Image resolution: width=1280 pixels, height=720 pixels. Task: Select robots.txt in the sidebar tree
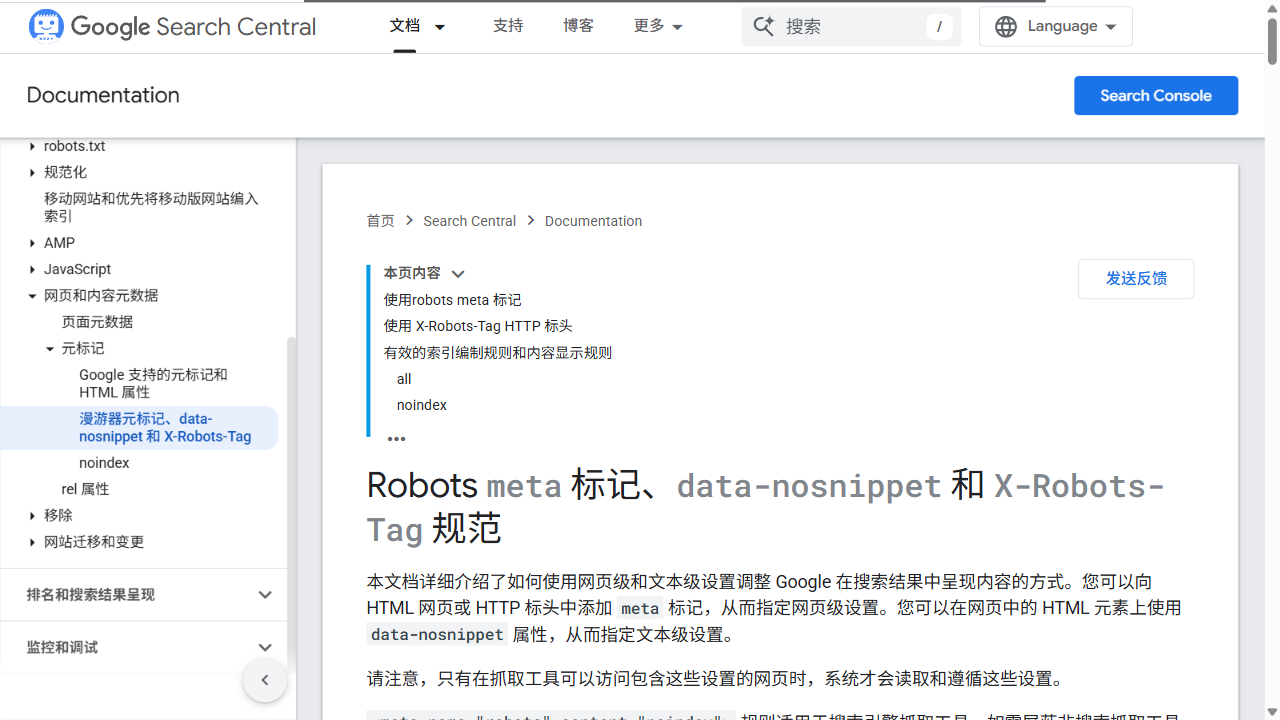tap(75, 146)
